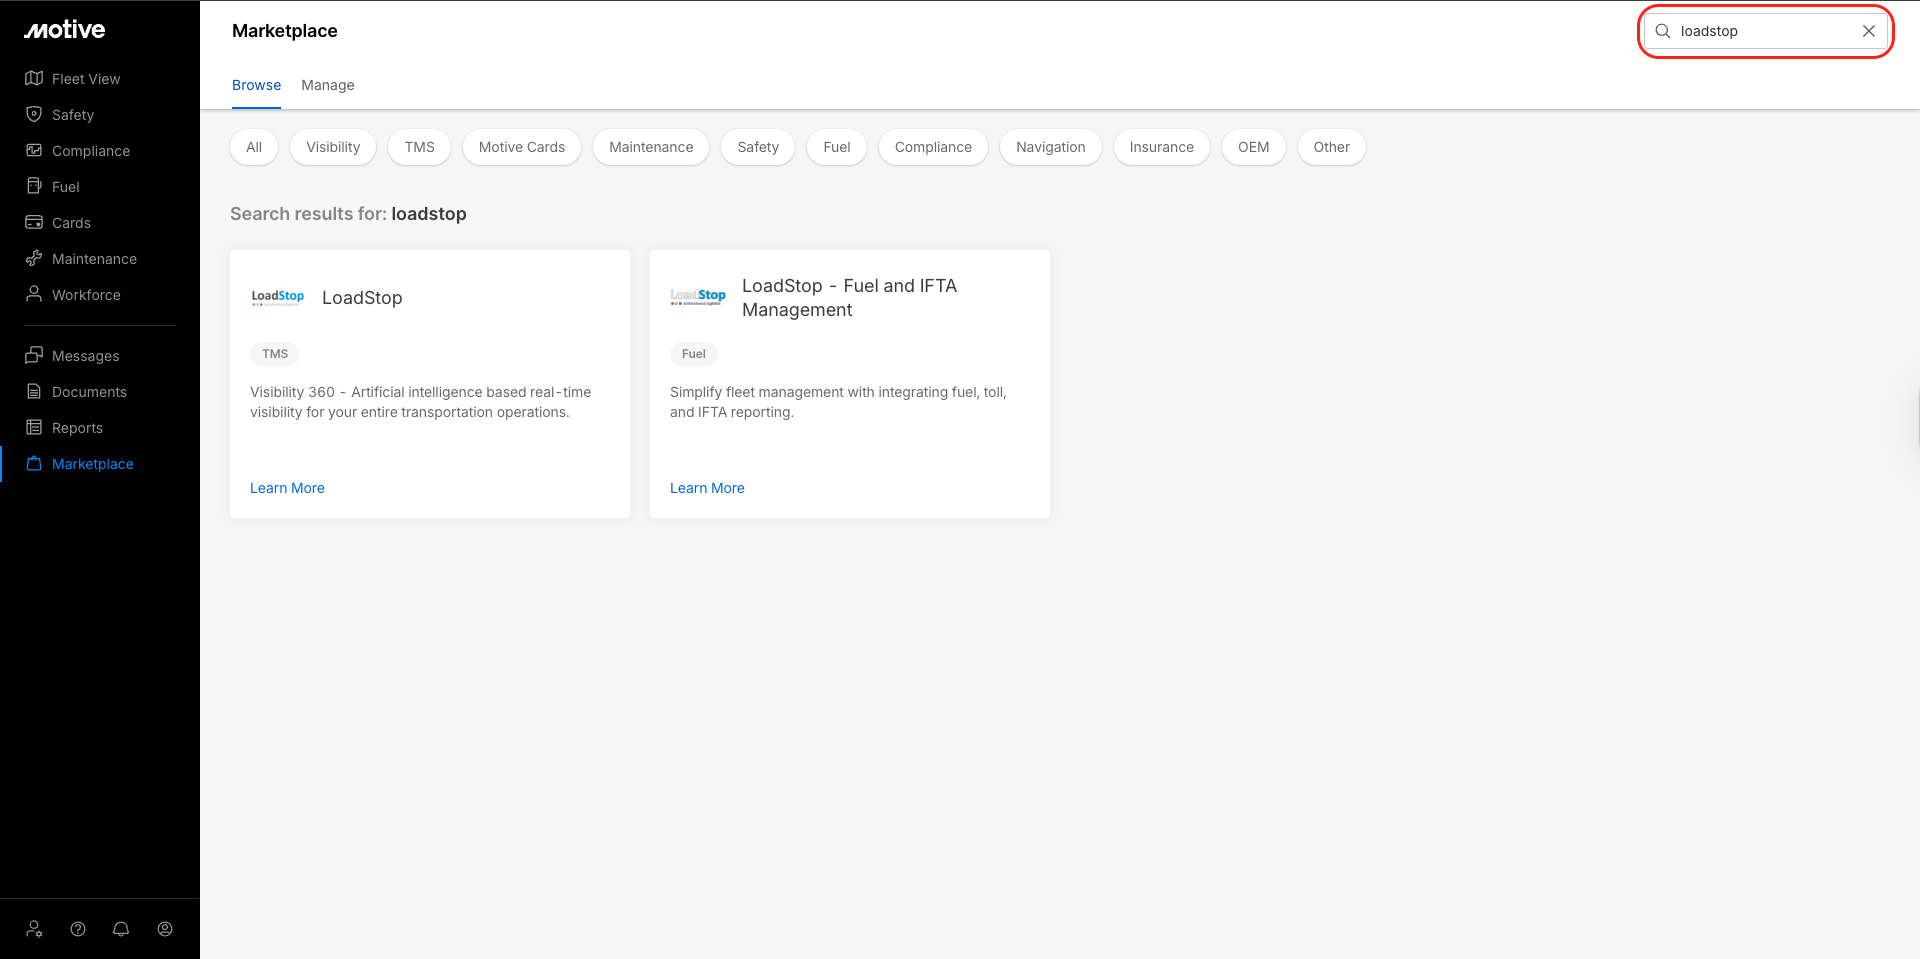Open Safety via shield icon in sidebar

34,114
